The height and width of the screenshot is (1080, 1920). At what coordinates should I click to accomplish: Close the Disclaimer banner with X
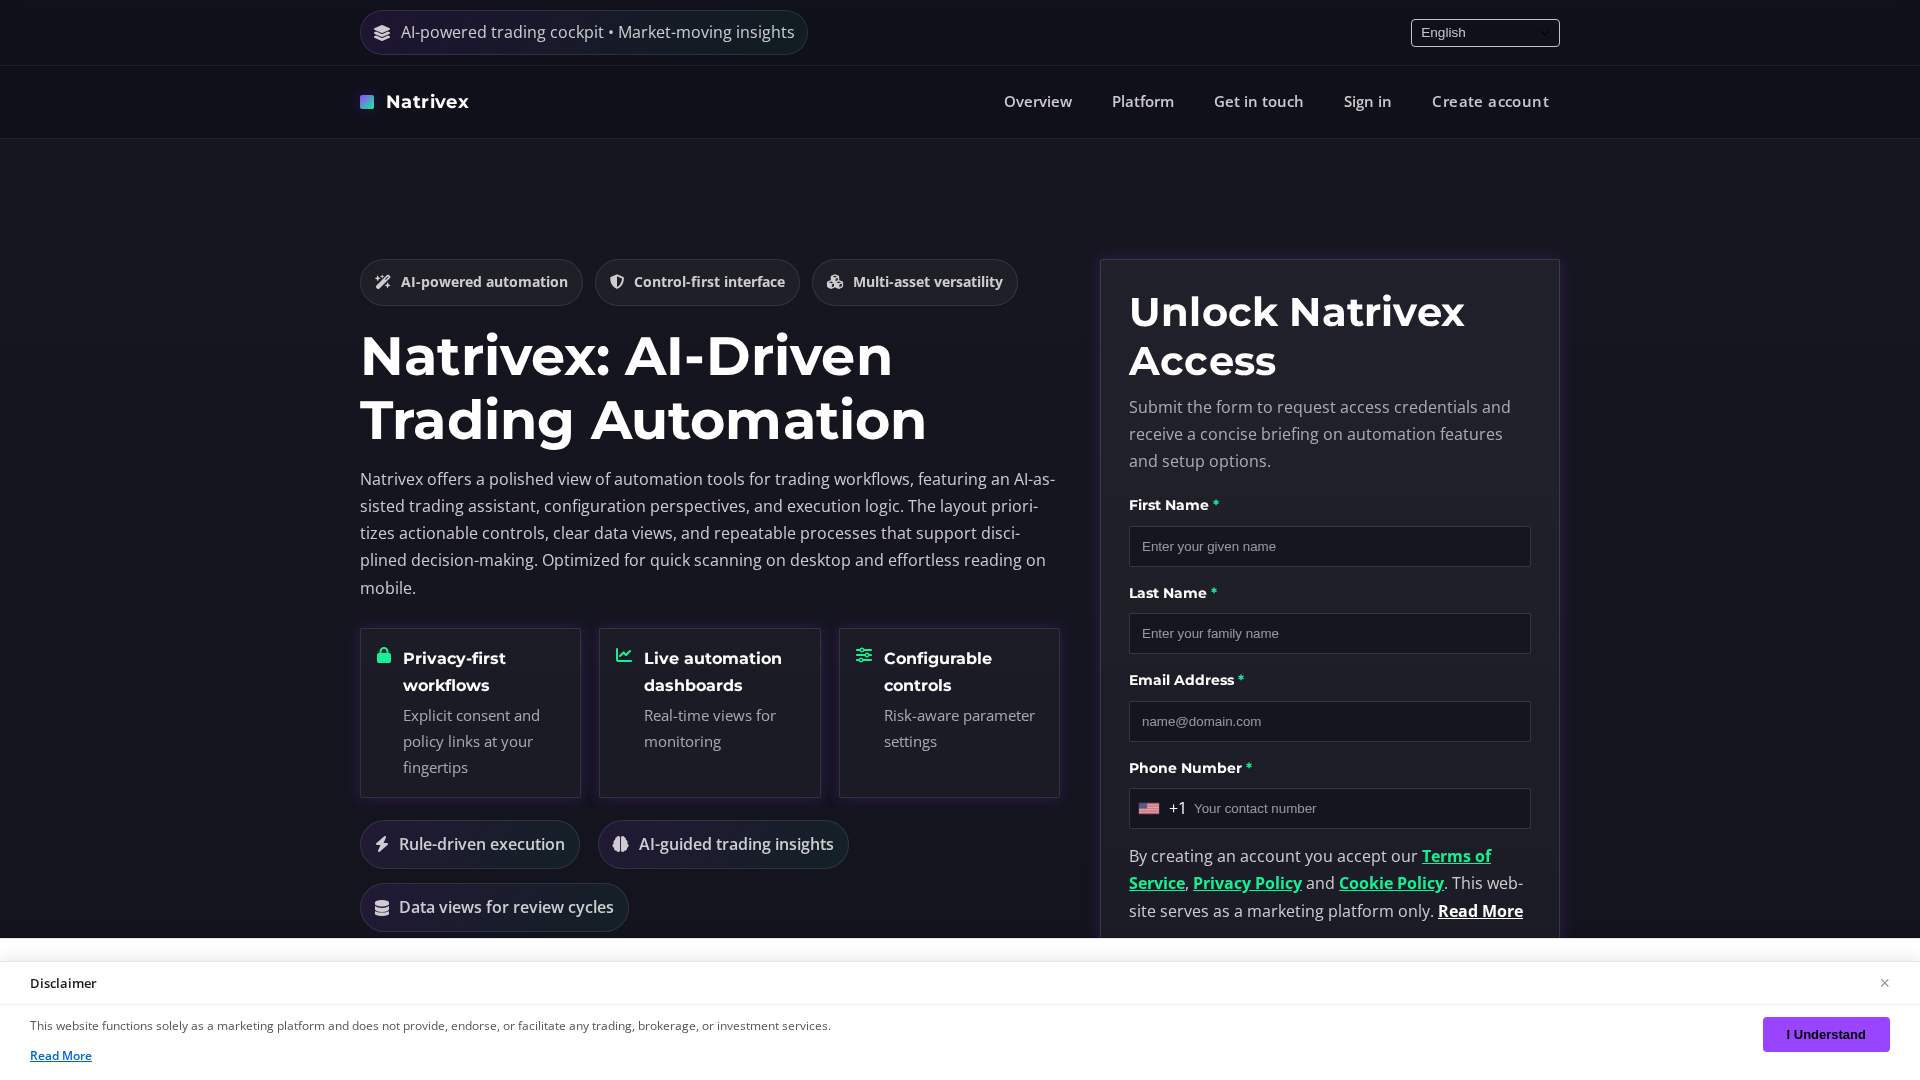pyautogui.click(x=1884, y=983)
